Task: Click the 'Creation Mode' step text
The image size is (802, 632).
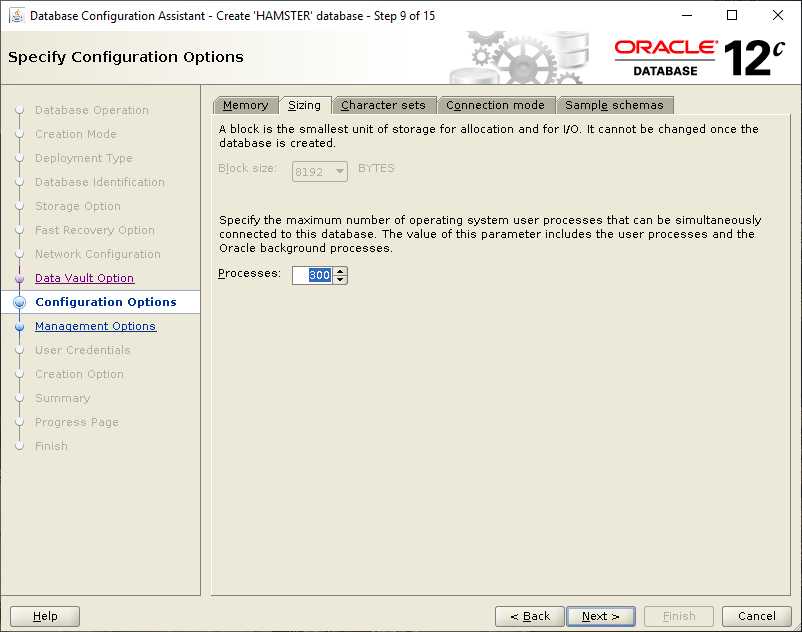Action: click(x=76, y=134)
